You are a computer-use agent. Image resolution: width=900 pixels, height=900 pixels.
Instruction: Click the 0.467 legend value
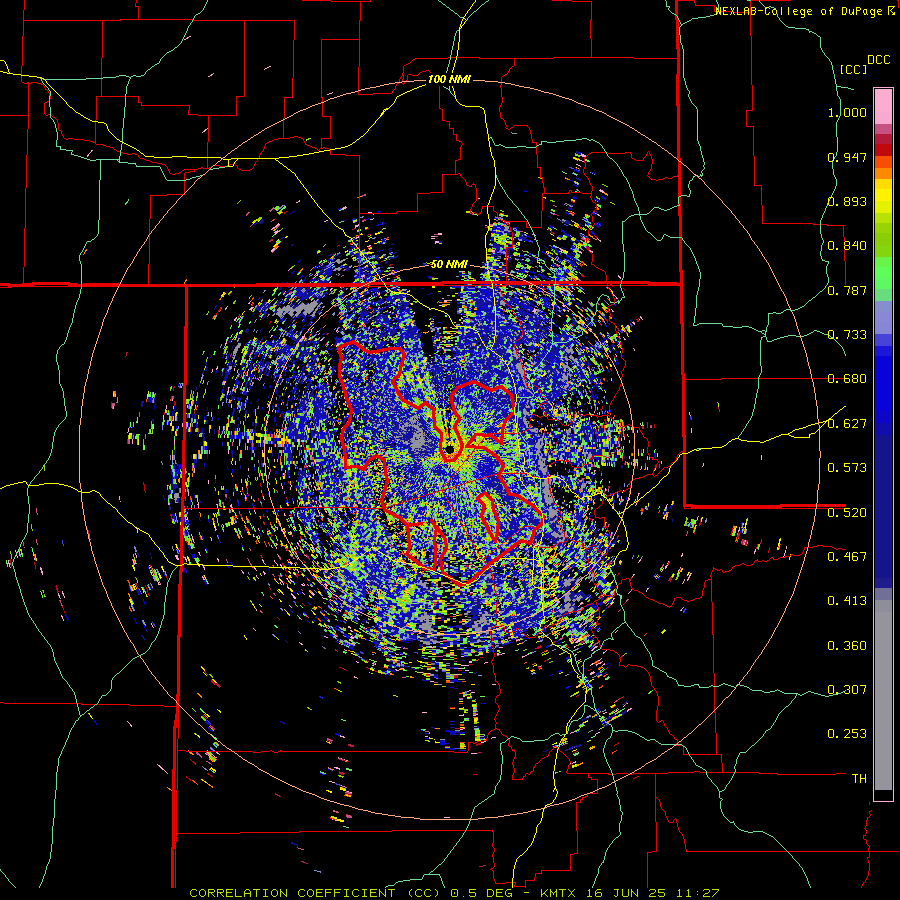pyautogui.click(x=847, y=556)
